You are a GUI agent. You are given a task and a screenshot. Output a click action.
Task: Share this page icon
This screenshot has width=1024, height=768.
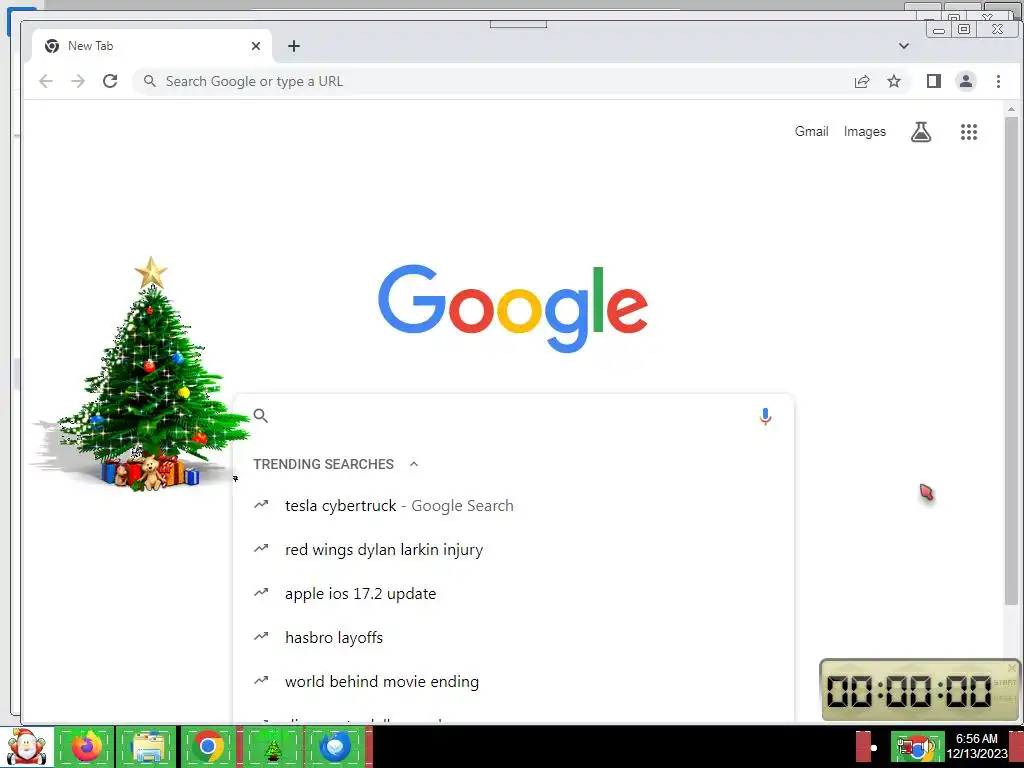pos(862,81)
